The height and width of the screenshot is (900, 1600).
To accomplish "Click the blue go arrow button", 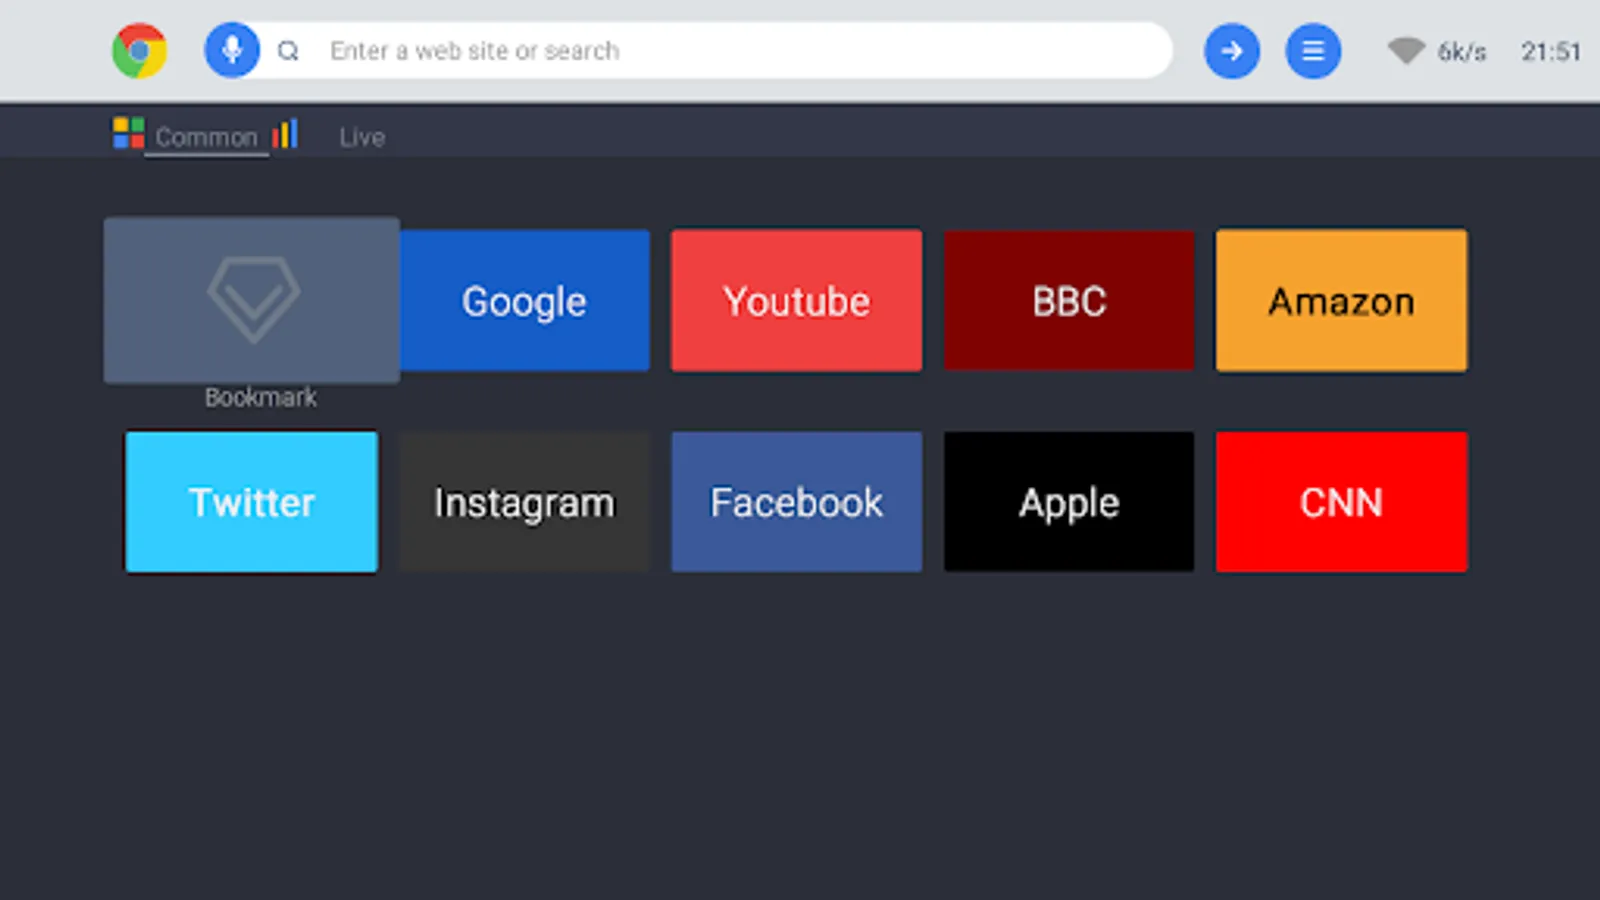I will (1232, 50).
